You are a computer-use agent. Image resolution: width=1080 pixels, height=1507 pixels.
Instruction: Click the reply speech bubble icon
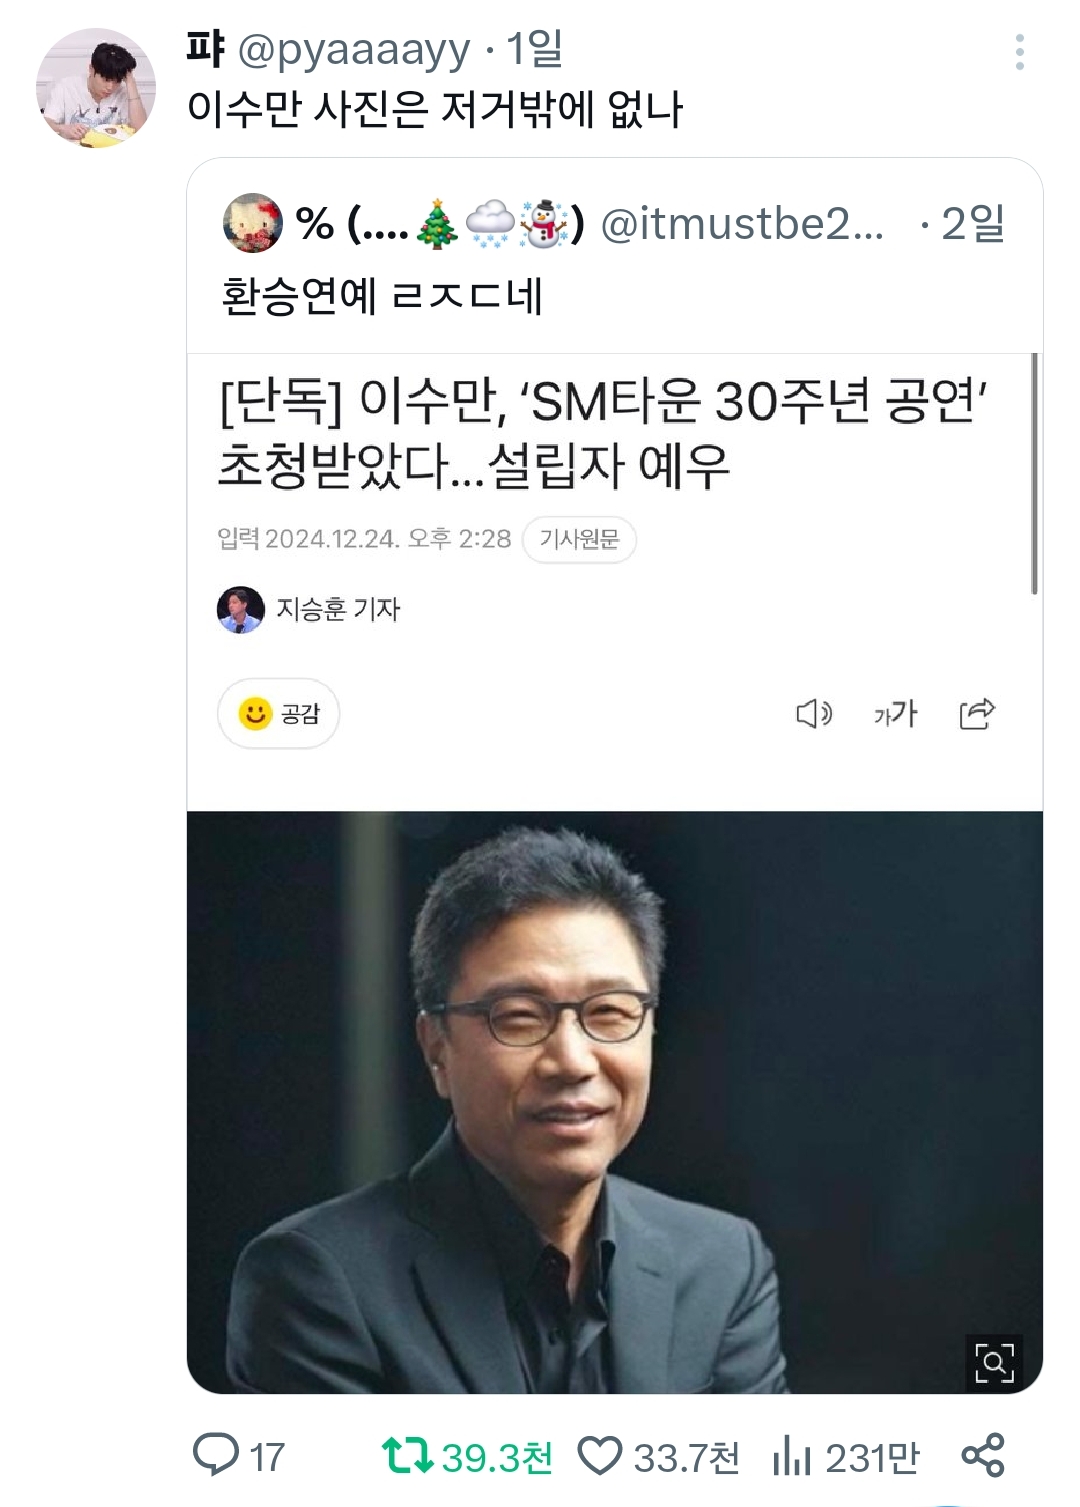pyautogui.click(x=215, y=1455)
